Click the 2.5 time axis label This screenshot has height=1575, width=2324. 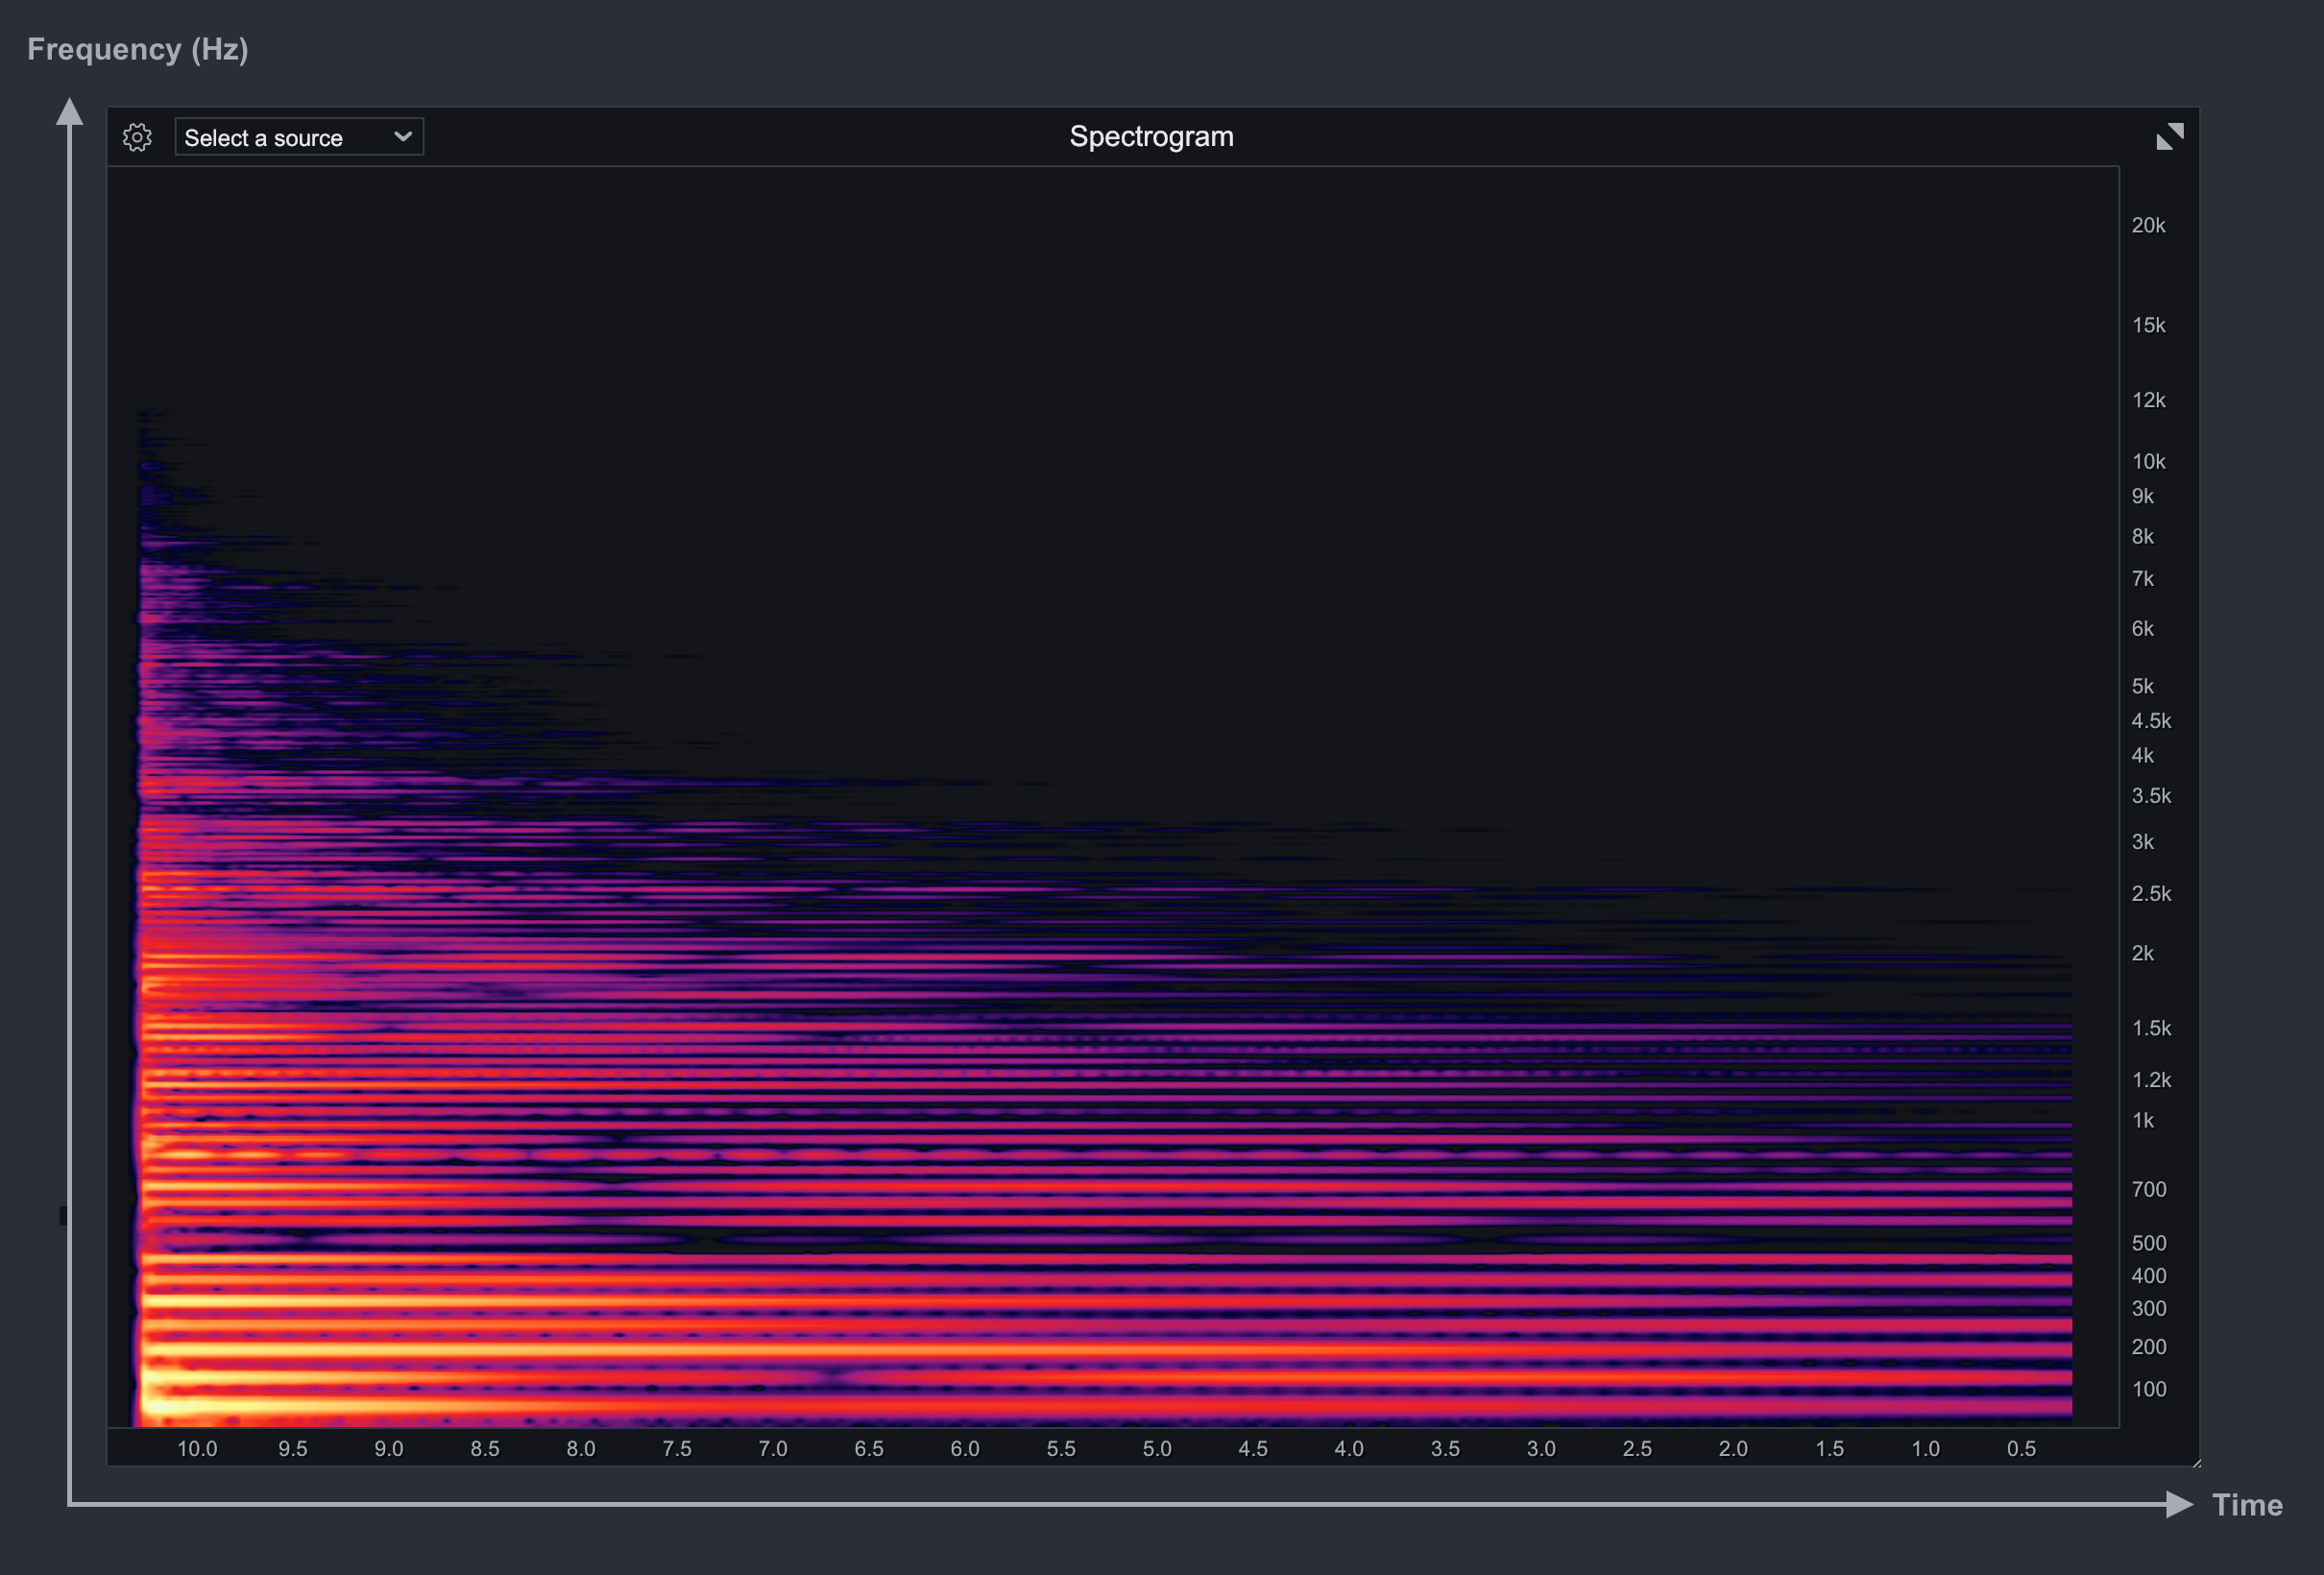[x=1636, y=1449]
